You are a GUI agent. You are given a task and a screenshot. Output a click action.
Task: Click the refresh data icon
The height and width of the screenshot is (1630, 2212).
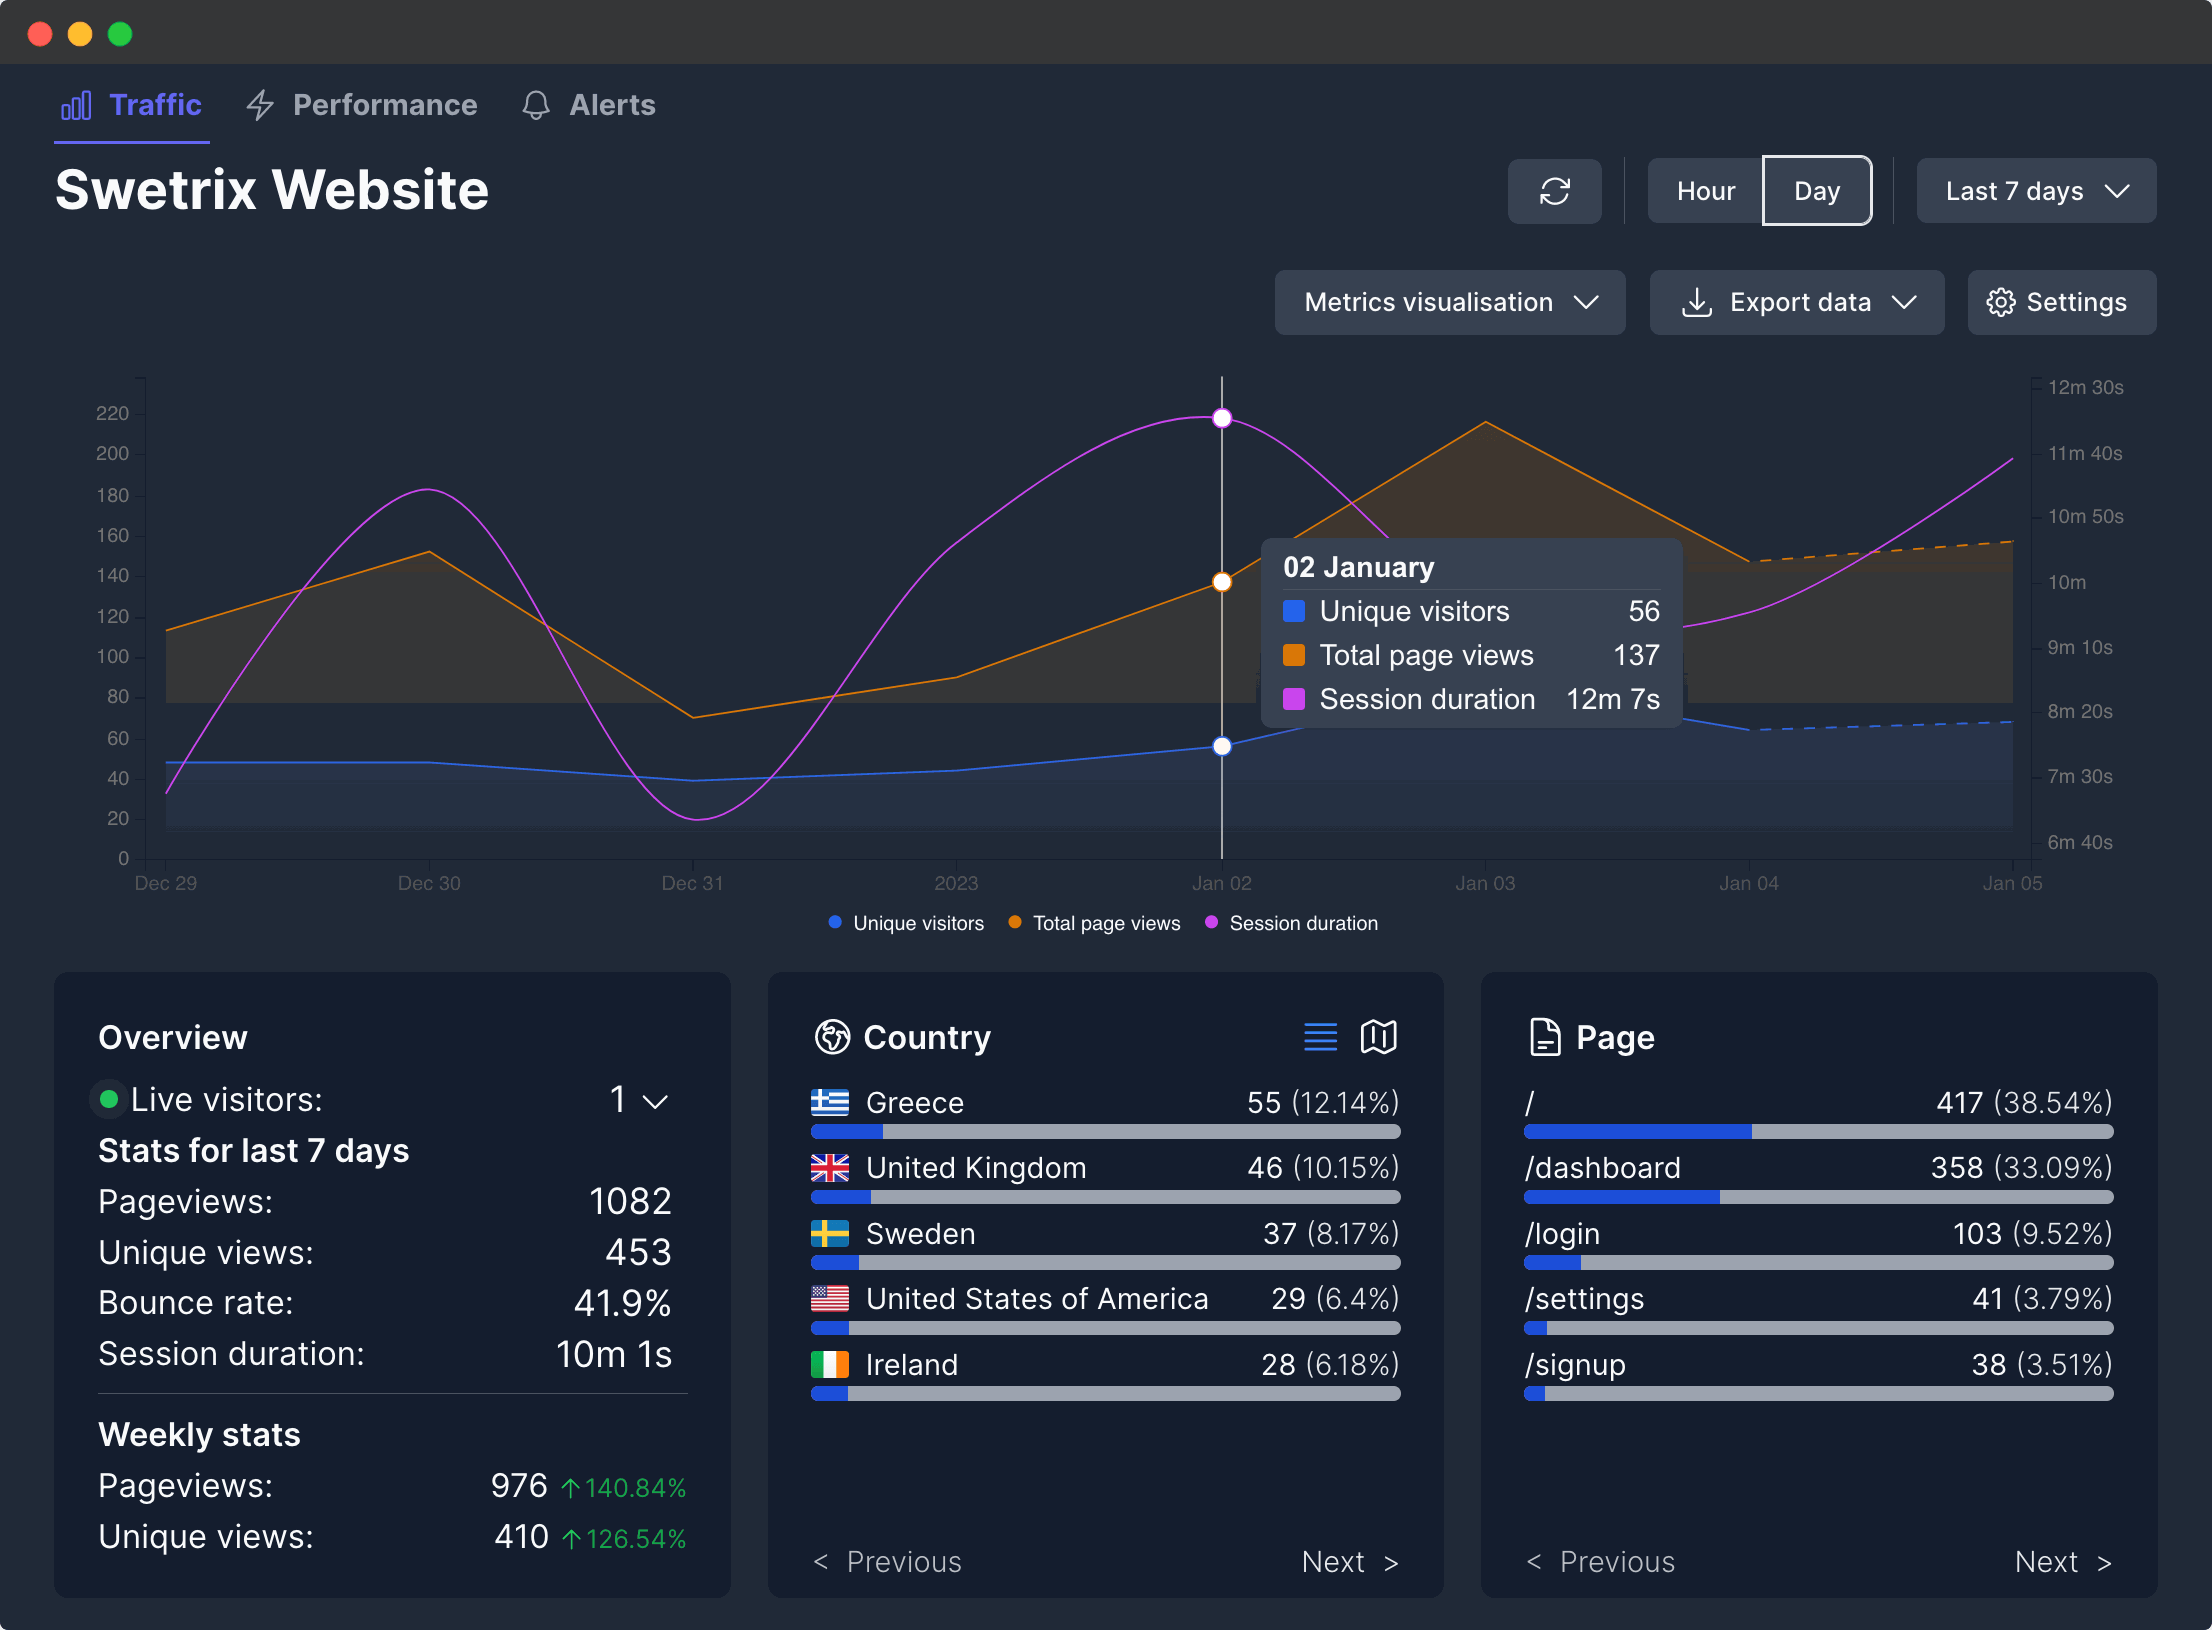coord(1554,191)
